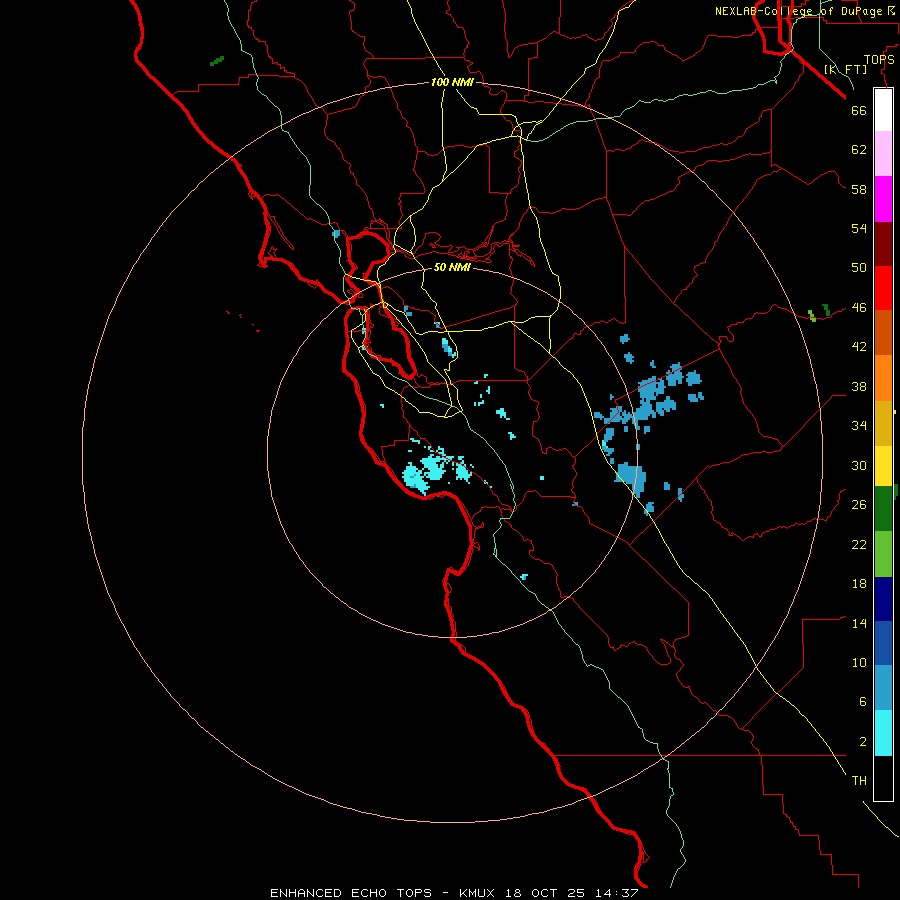
Task: Select the dark green legend swatch
Action: tap(883, 509)
